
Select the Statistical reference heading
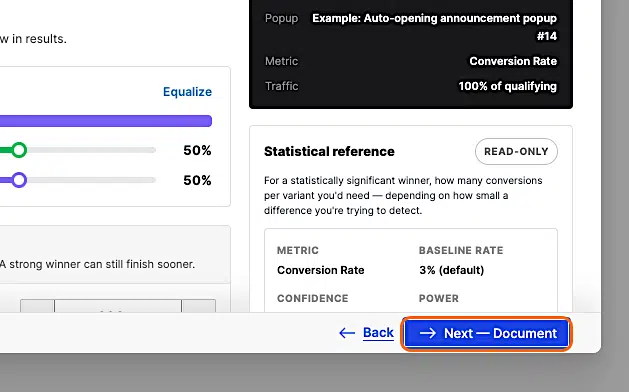[329, 151]
